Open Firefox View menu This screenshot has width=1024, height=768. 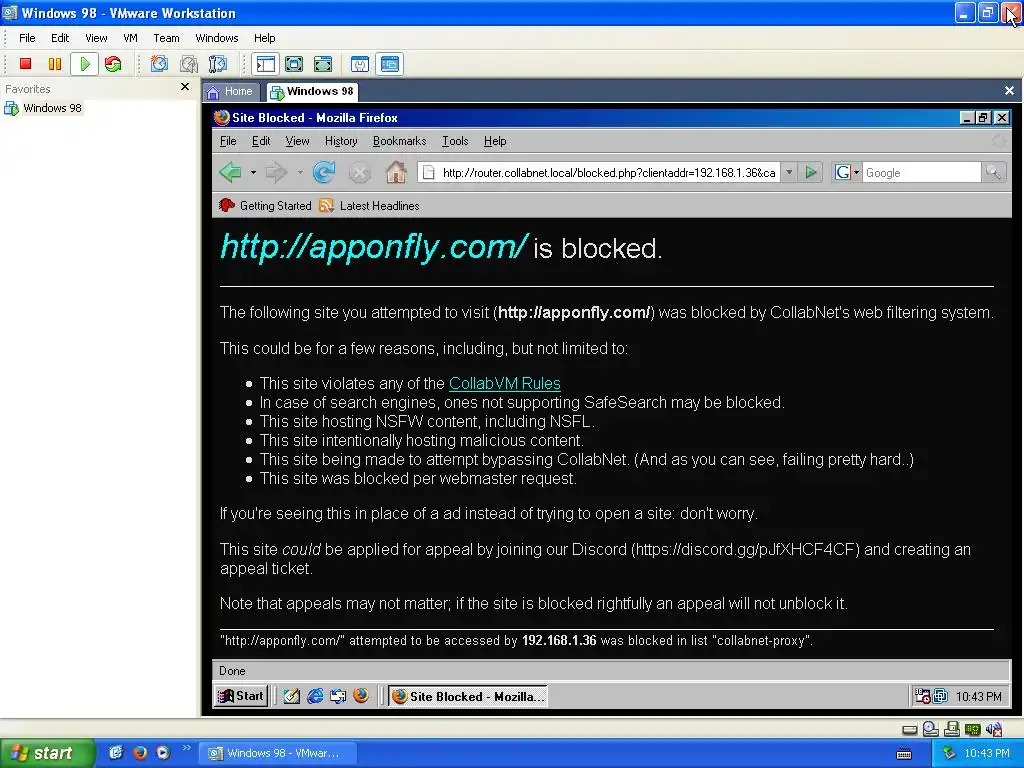pyautogui.click(x=297, y=141)
